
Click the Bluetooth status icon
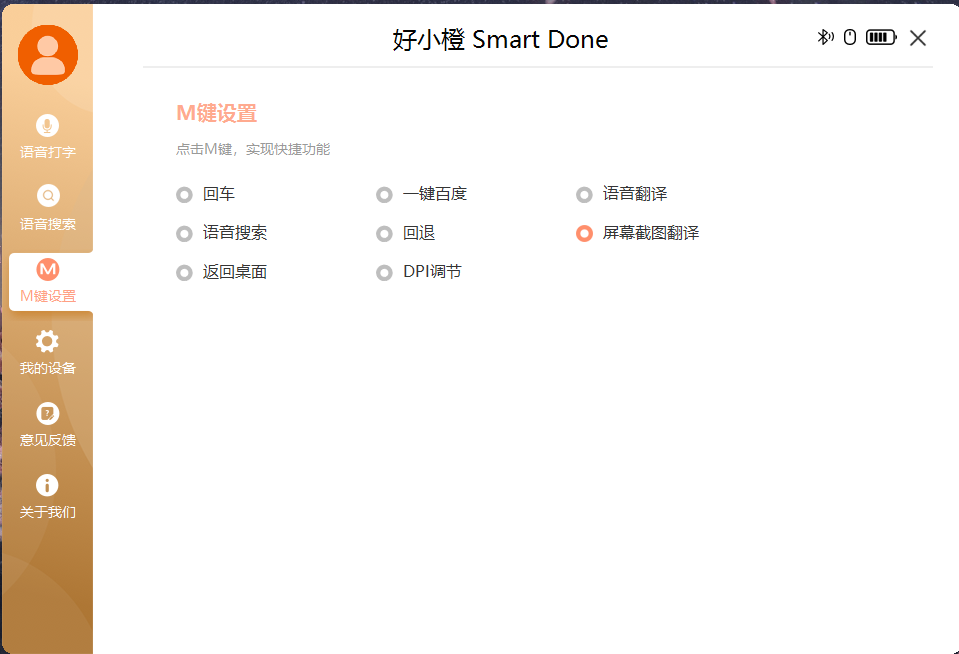pos(825,37)
